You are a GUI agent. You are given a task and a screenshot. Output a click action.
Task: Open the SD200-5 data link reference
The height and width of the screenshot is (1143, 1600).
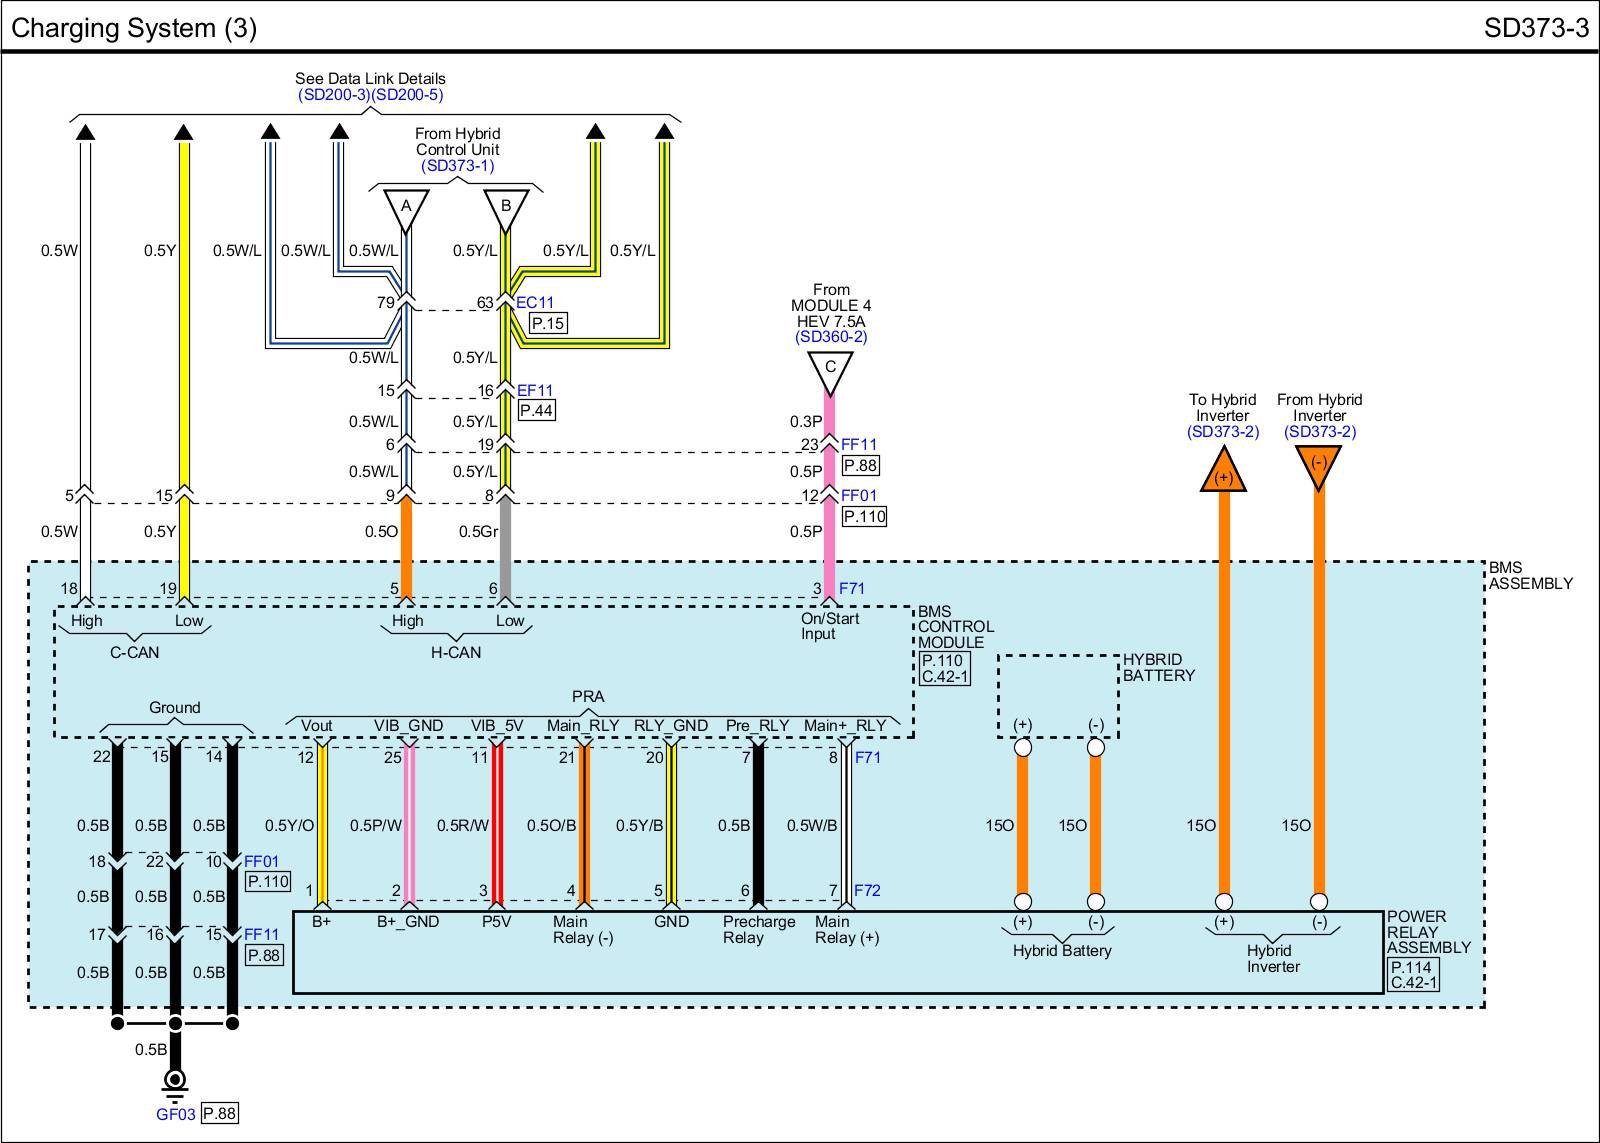pos(407,95)
